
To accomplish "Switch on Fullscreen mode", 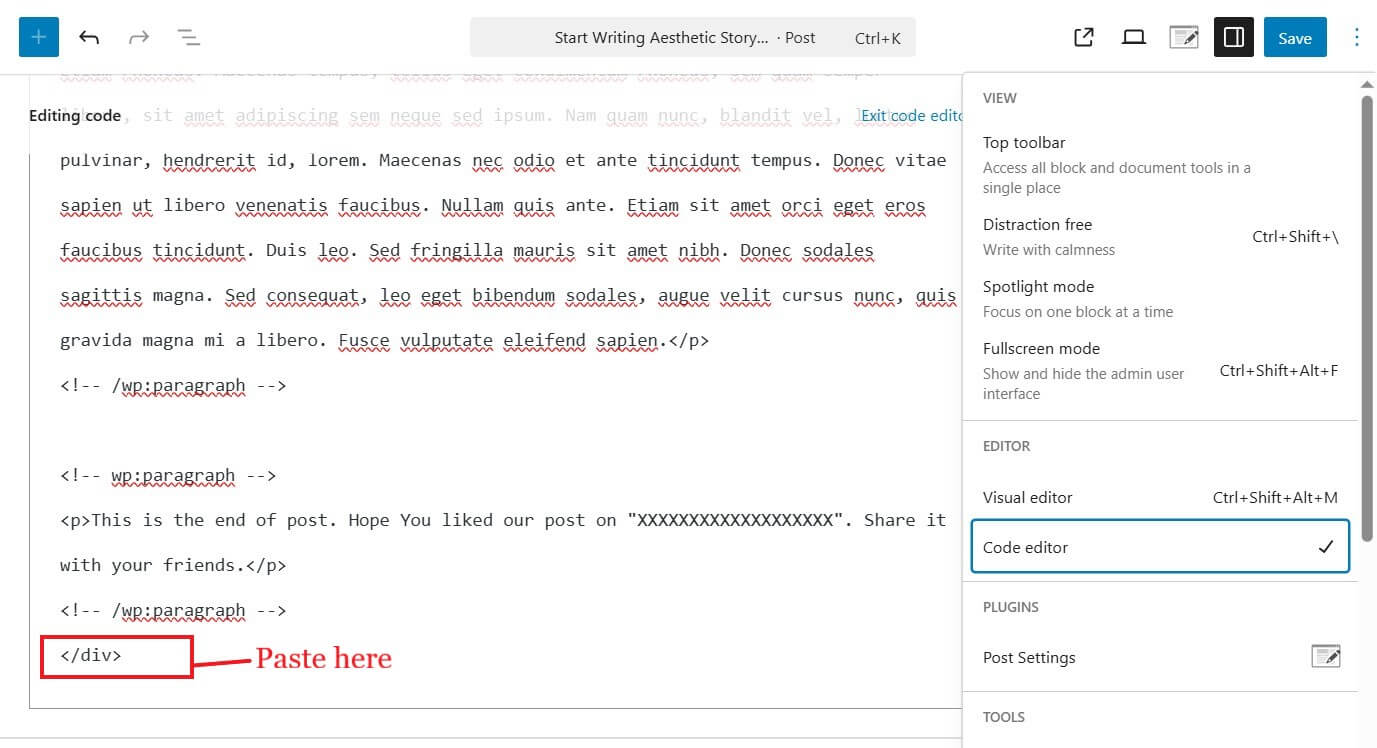I will pos(1160,370).
